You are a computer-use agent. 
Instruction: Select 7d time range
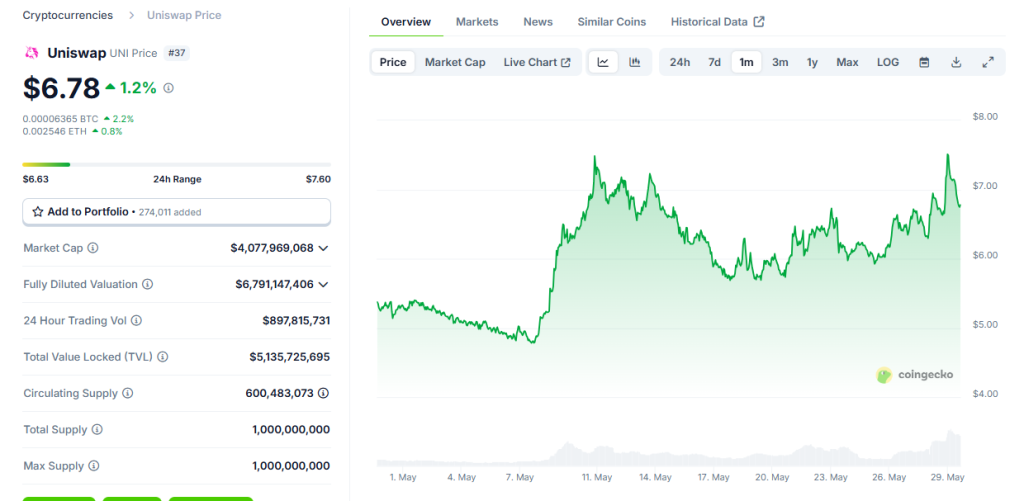coord(714,62)
